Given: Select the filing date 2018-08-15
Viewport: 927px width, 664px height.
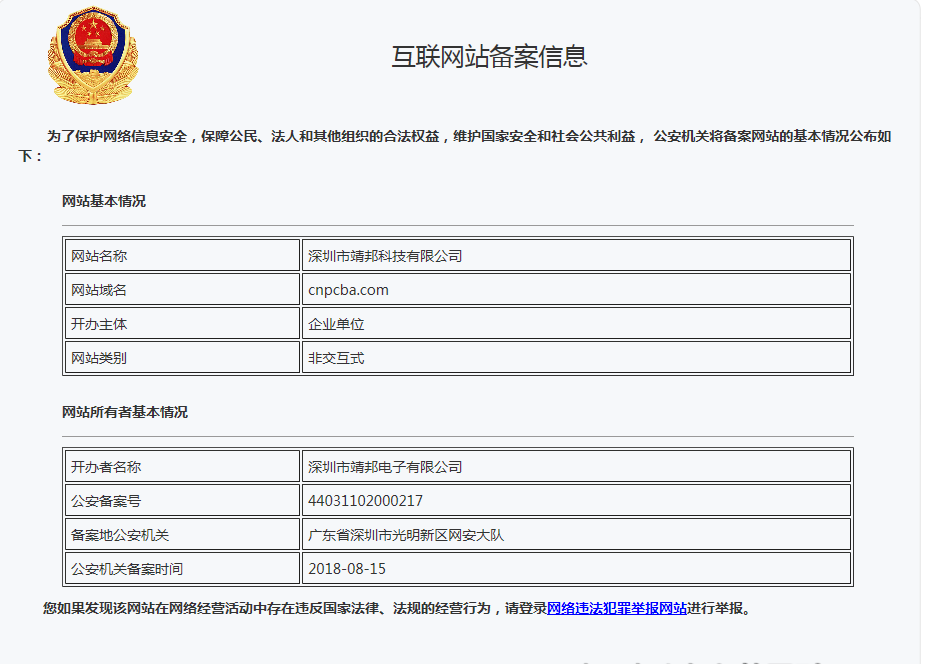Looking at the screenshot, I should click(347, 569).
